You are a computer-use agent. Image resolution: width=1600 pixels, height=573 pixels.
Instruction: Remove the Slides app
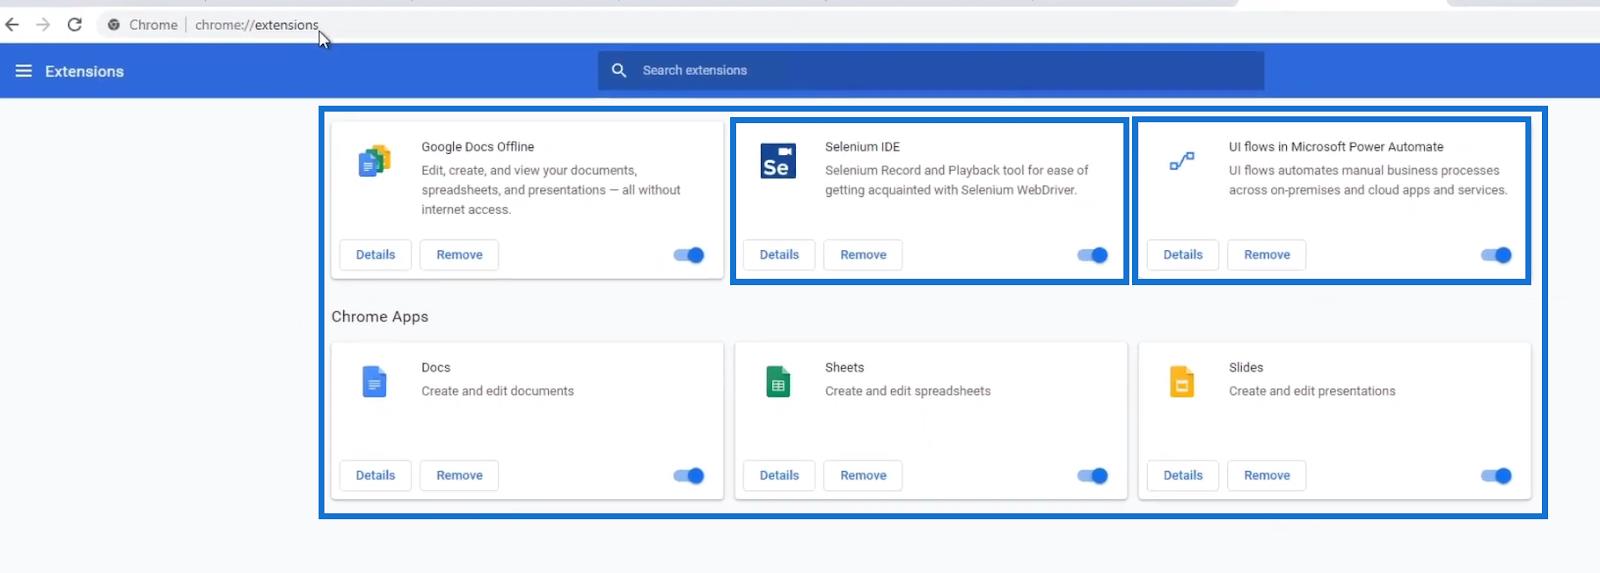pos(1267,476)
